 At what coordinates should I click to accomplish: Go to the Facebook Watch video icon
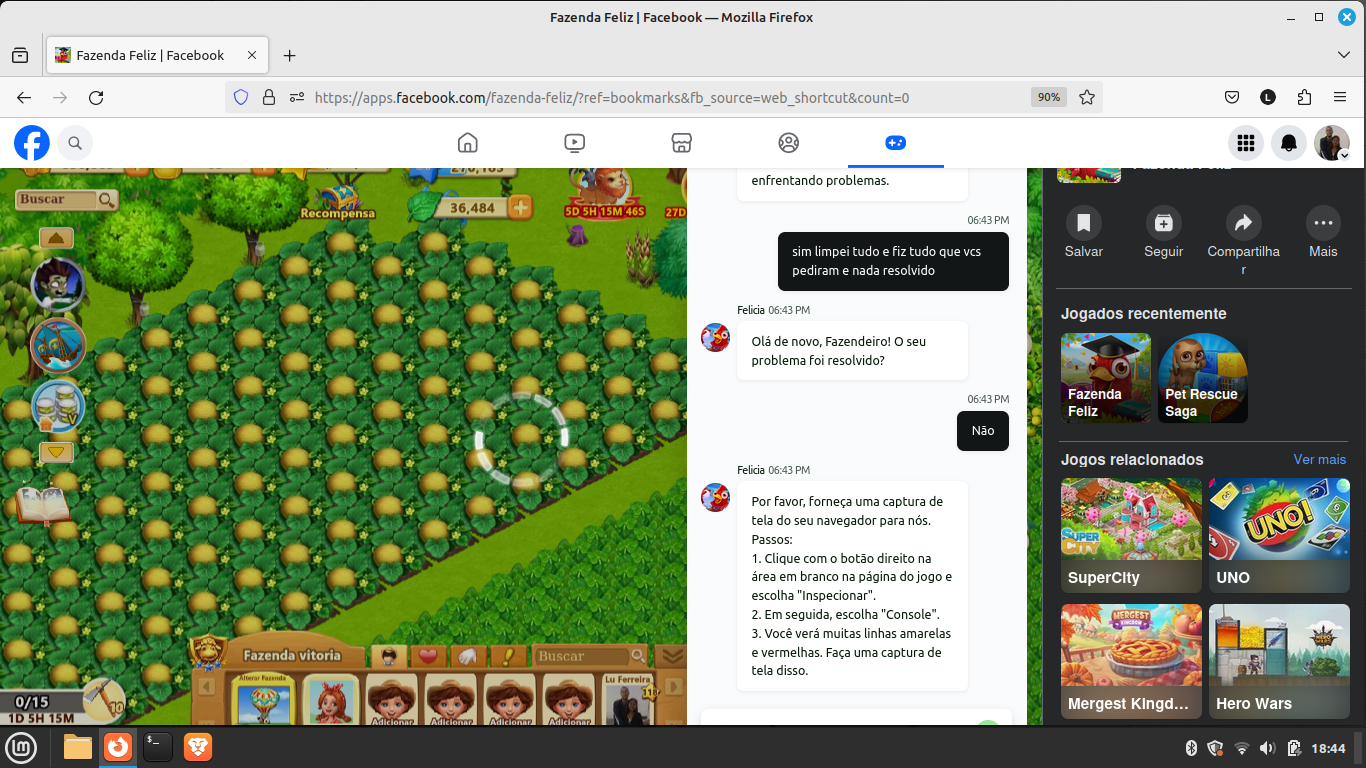[575, 143]
